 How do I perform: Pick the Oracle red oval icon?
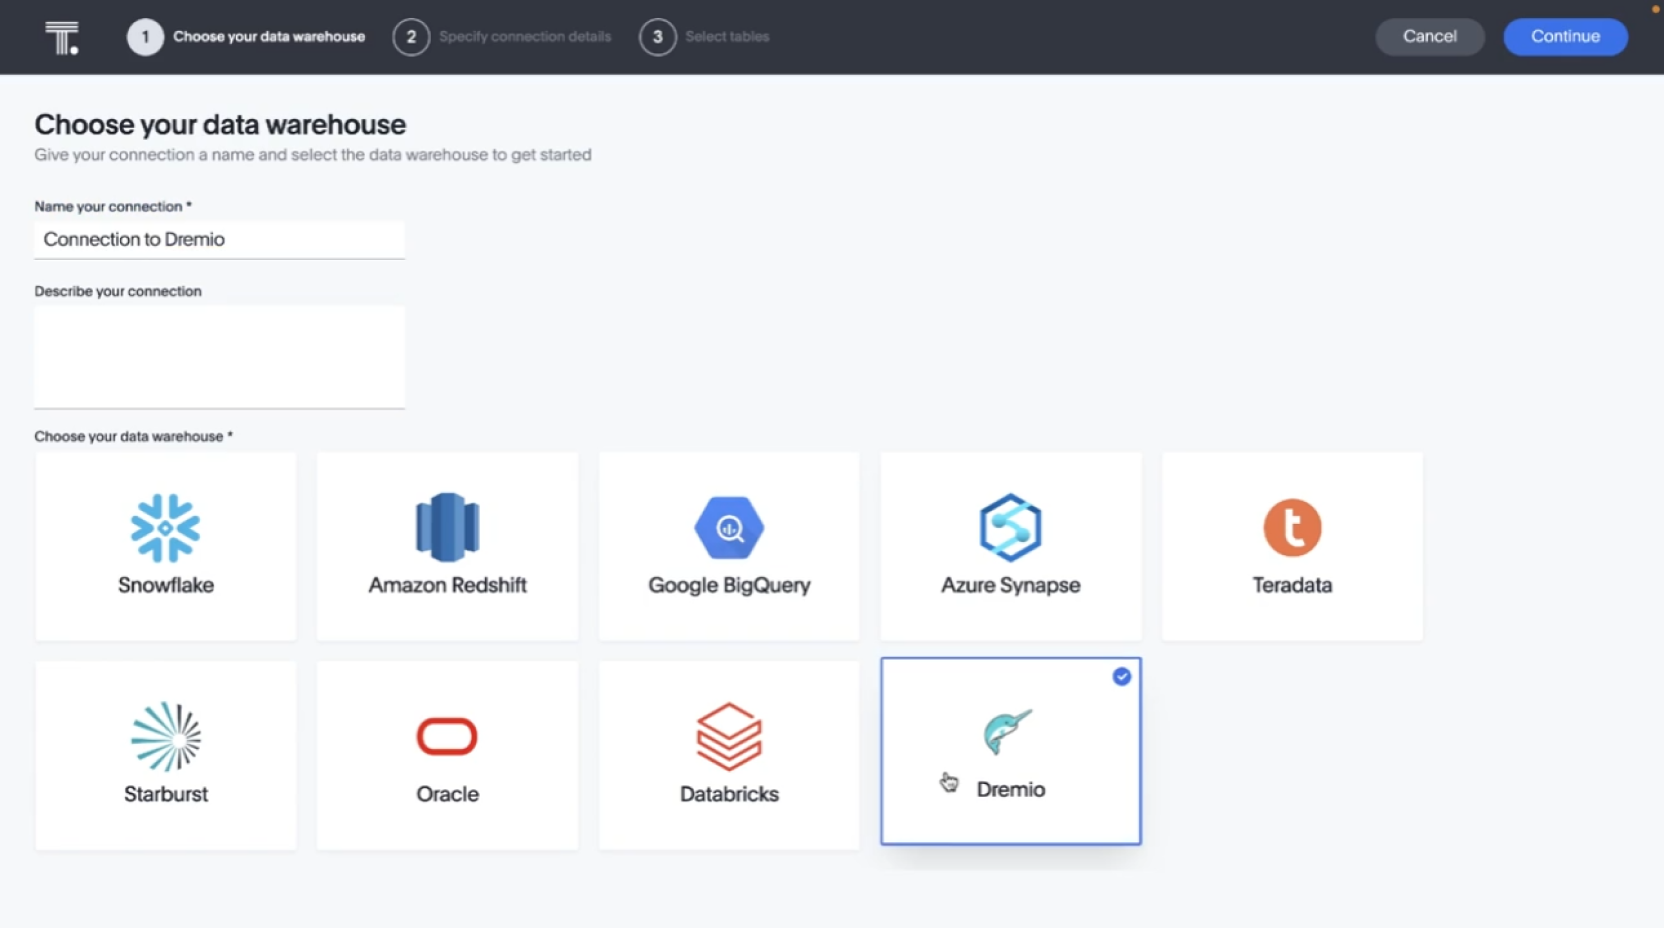pyautogui.click(x=447, y=736)
